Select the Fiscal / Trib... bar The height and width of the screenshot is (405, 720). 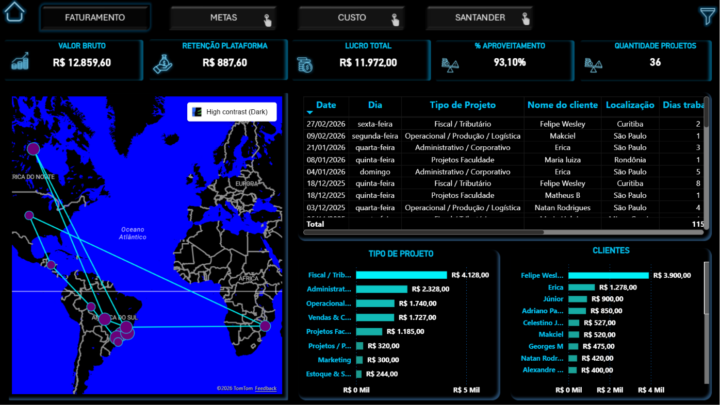pos(401,275)
